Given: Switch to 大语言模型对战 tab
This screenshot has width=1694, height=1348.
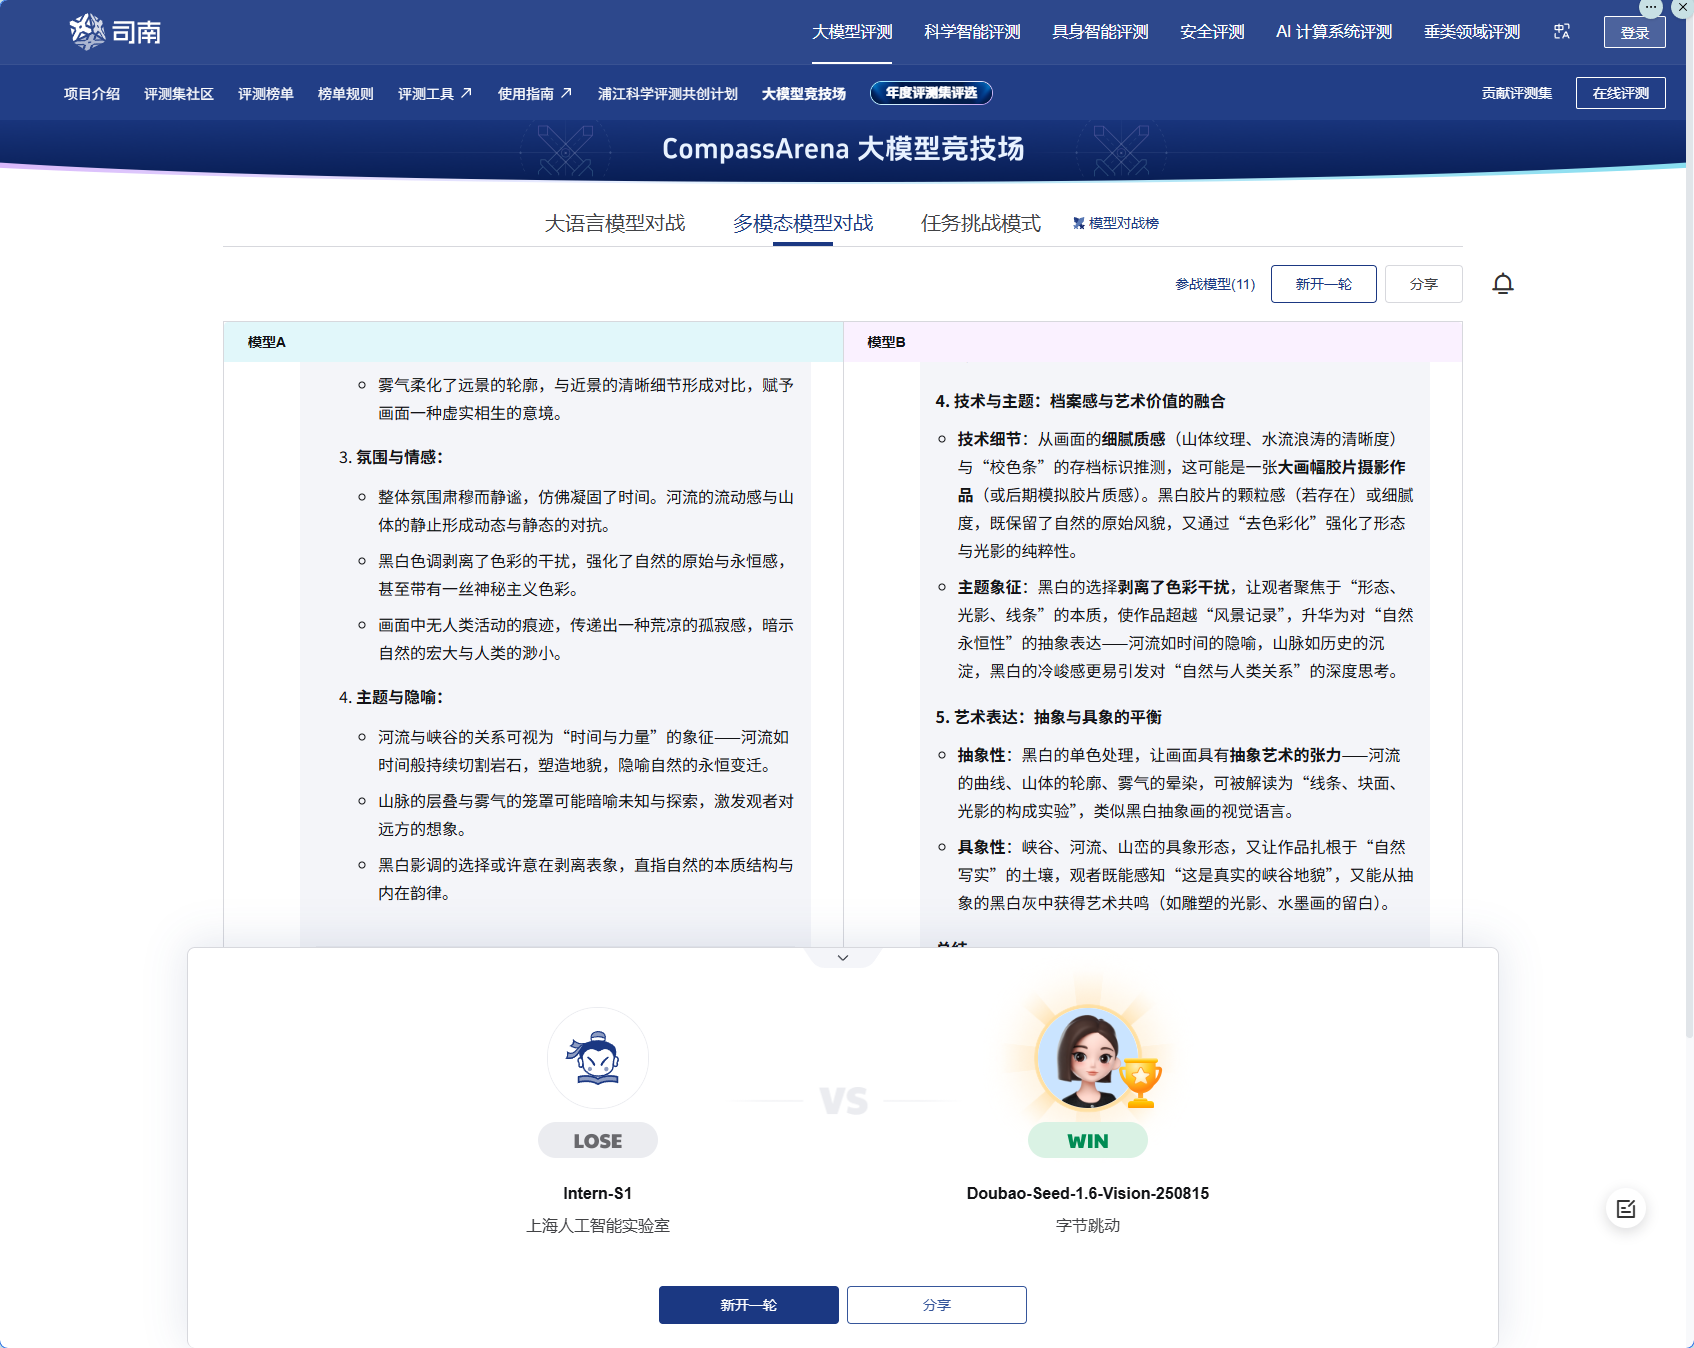Looking at the screenshot, I should pyautogui.click(x=615, y=223).
